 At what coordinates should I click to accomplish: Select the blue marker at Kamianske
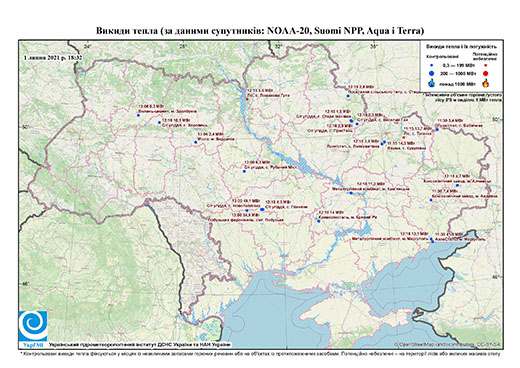click(351, 193)
